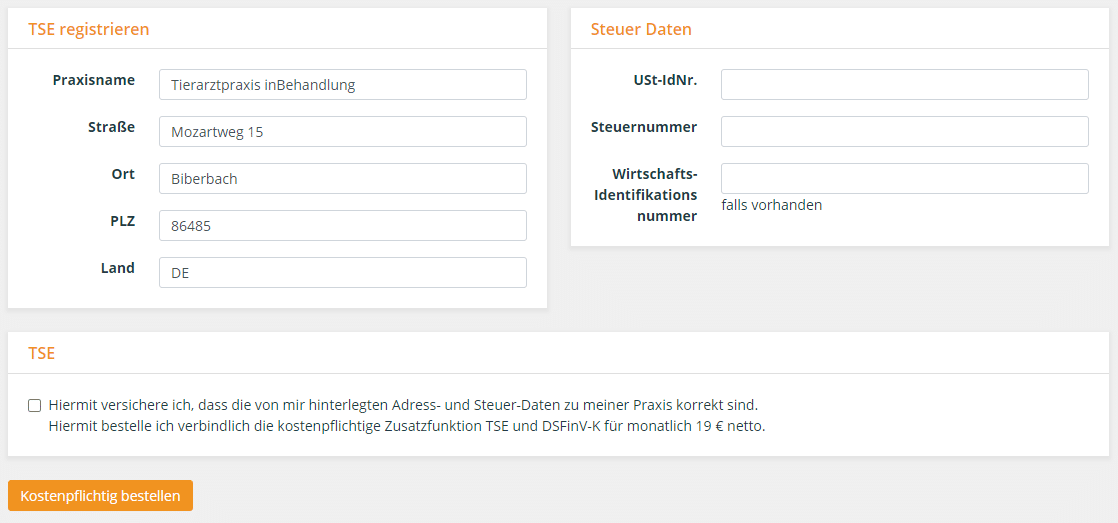Viewport: 1118px width, 523px height.
Task: Focus the Straße field with Mozartweg 15
Action: click(x=343, y=132)
